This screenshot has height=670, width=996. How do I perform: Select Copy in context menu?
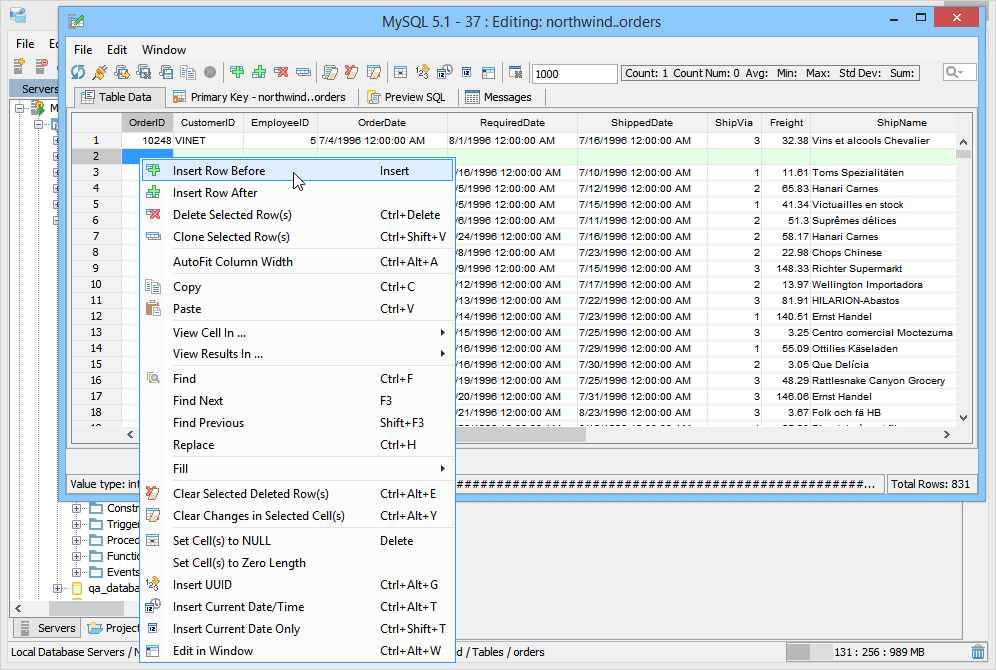(x=298, y=287)
